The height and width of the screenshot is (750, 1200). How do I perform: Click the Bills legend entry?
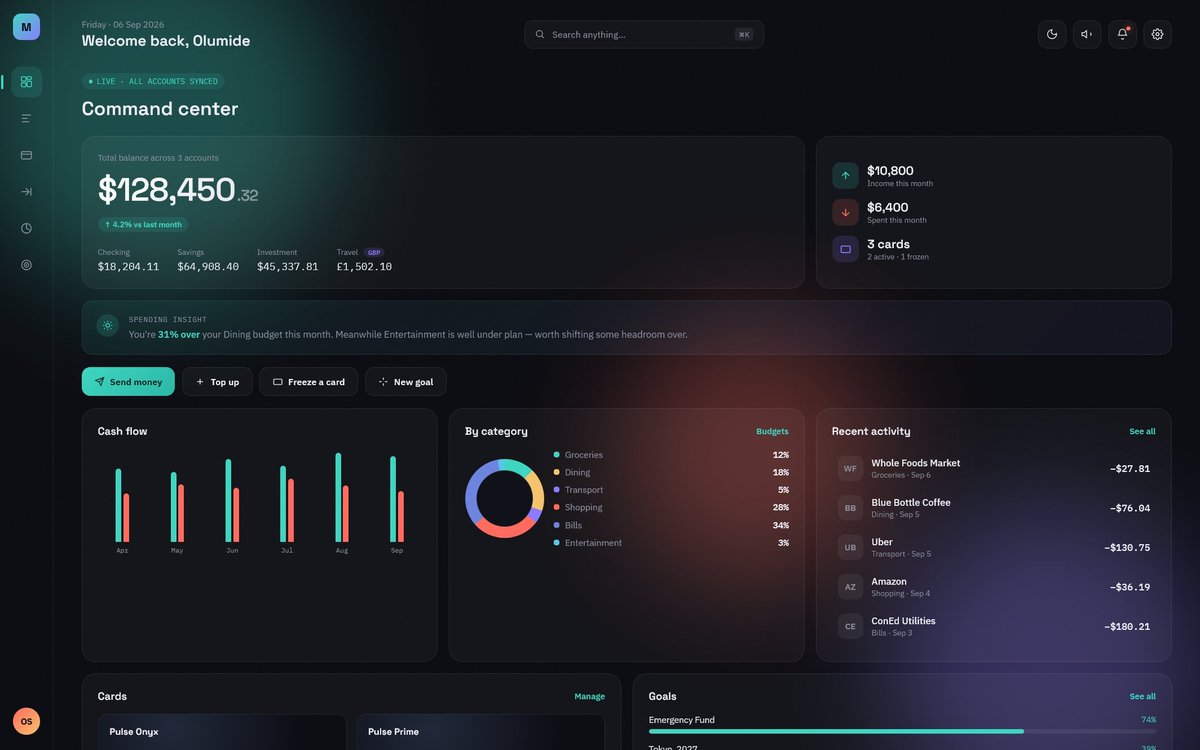click(671, 525)
